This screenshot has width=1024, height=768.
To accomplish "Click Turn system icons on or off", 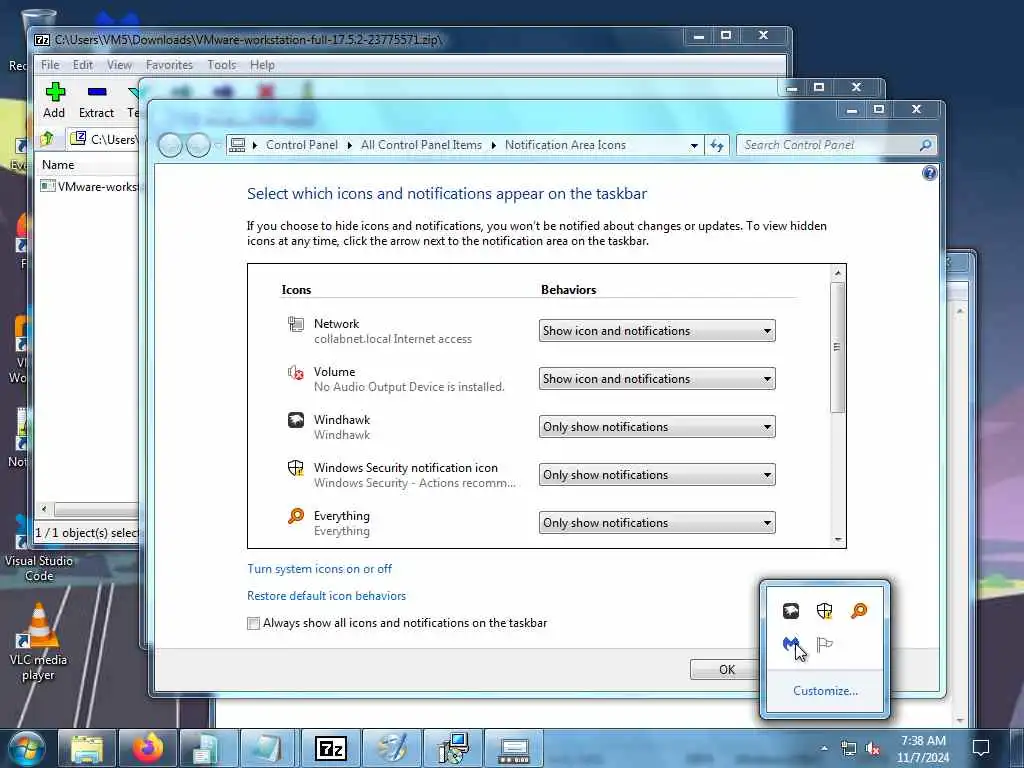I will [x=319, y=569].
